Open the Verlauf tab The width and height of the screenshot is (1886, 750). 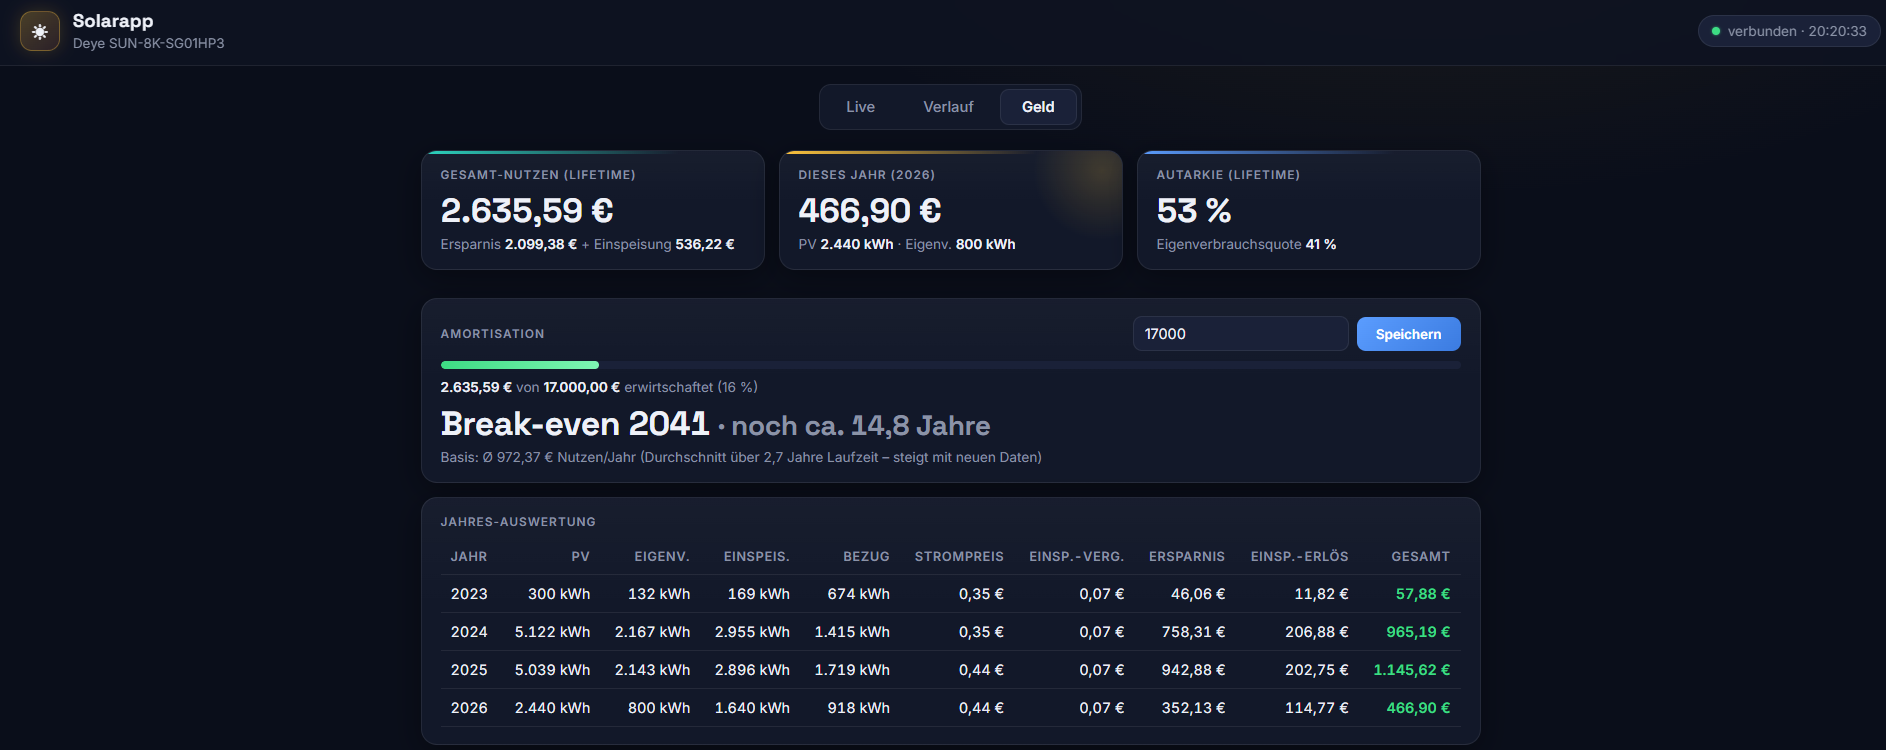(x=948, y=107)
